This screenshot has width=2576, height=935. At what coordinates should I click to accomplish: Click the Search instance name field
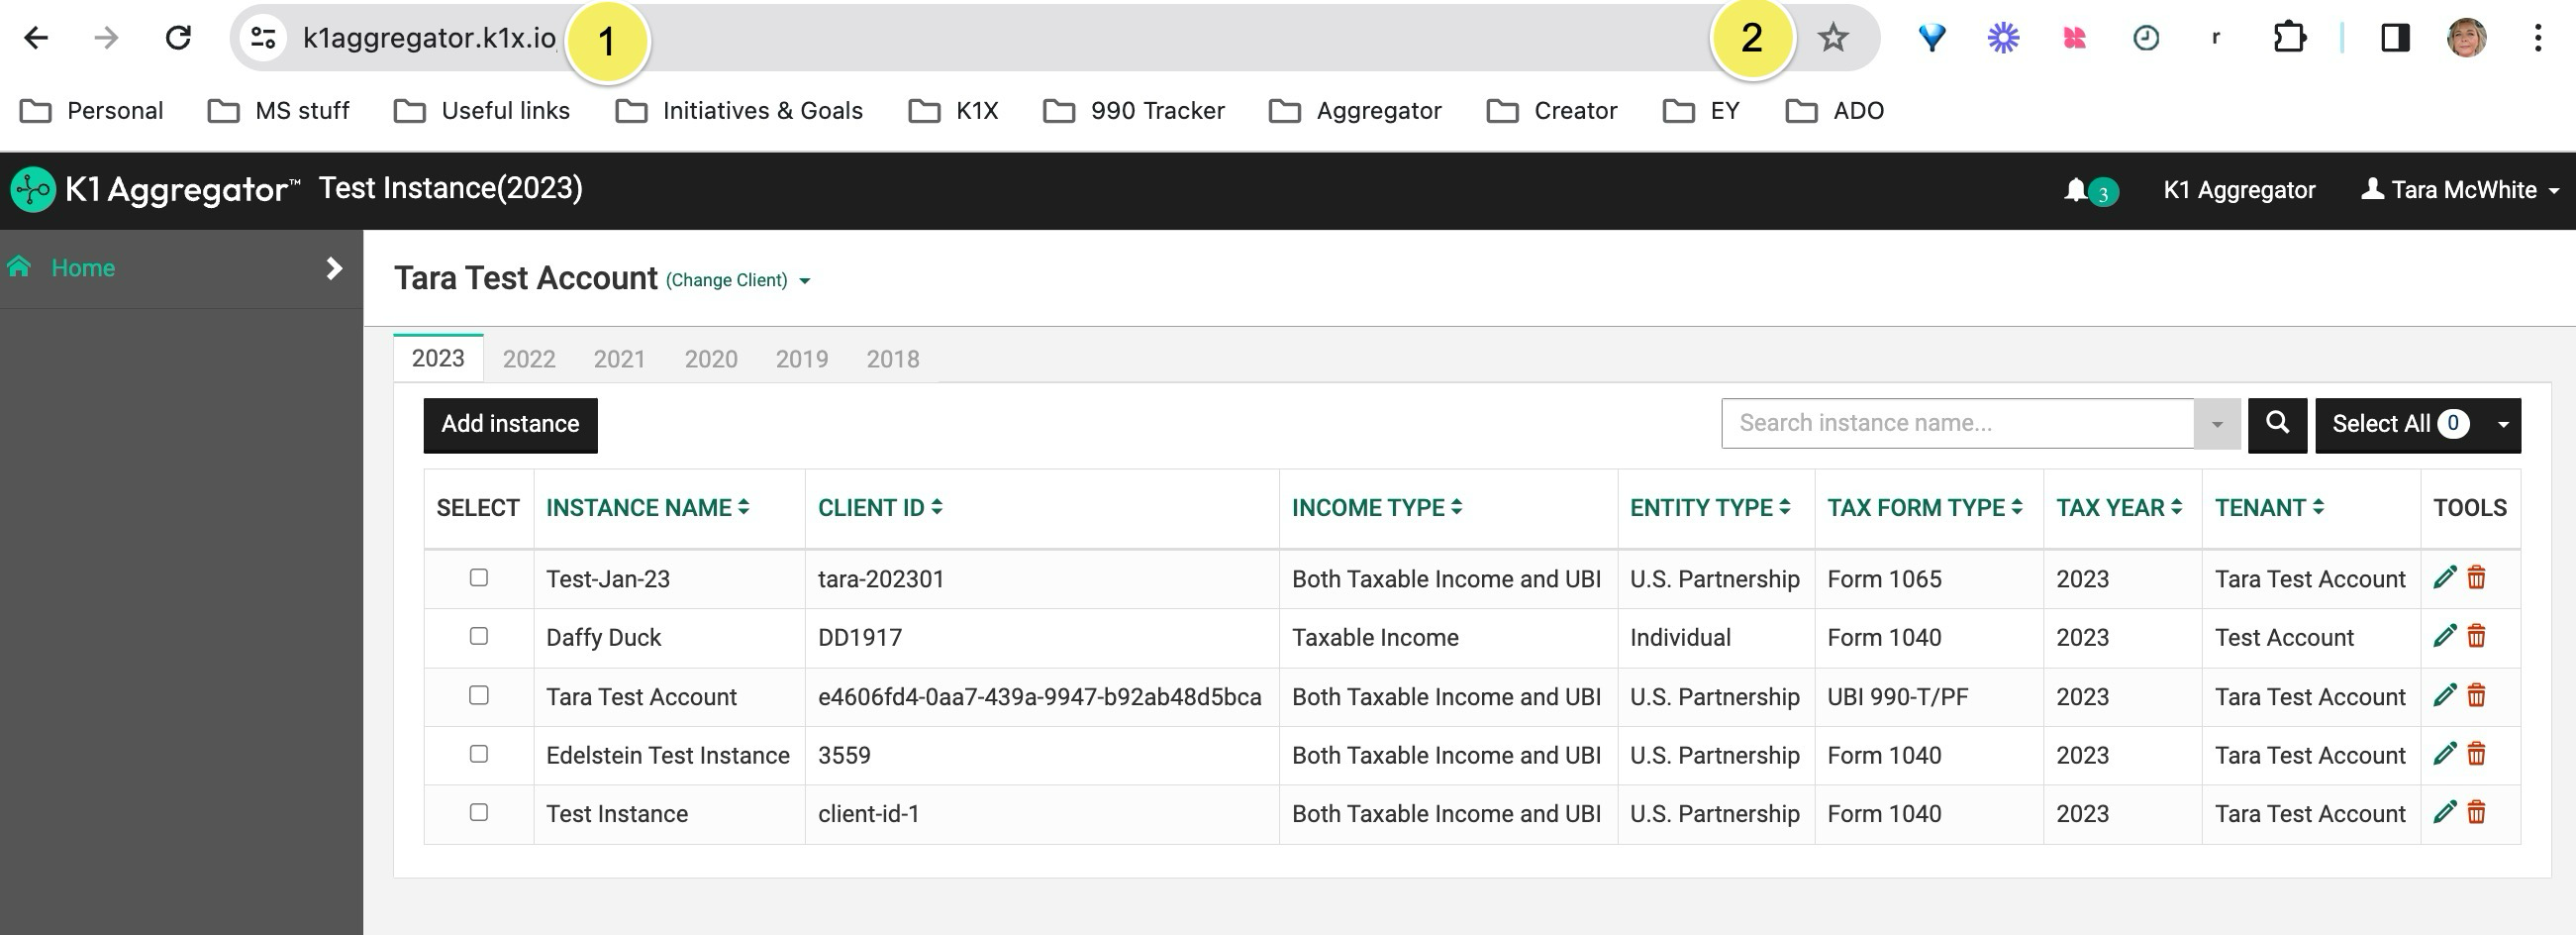pyautogui.click(x=1956, y=424)
